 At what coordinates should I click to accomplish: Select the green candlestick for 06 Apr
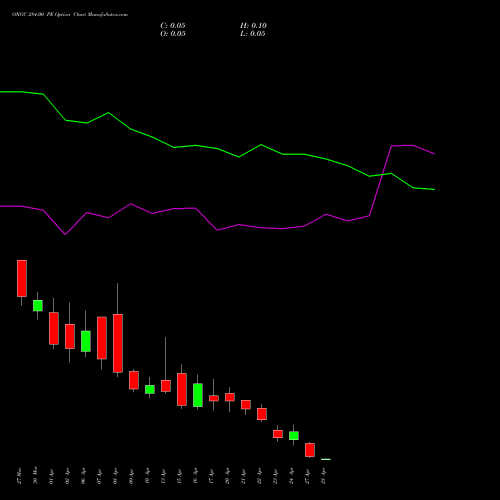click(x=86, y=341)
